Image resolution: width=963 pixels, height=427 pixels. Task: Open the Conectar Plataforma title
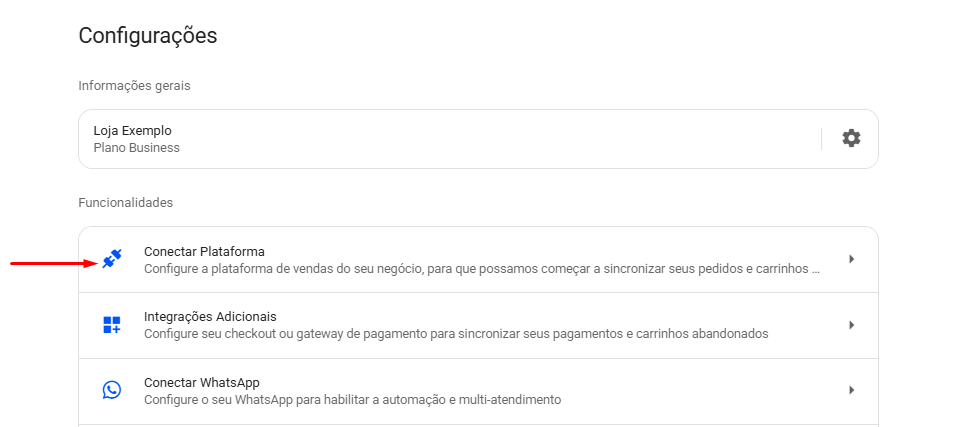[205, 251]
